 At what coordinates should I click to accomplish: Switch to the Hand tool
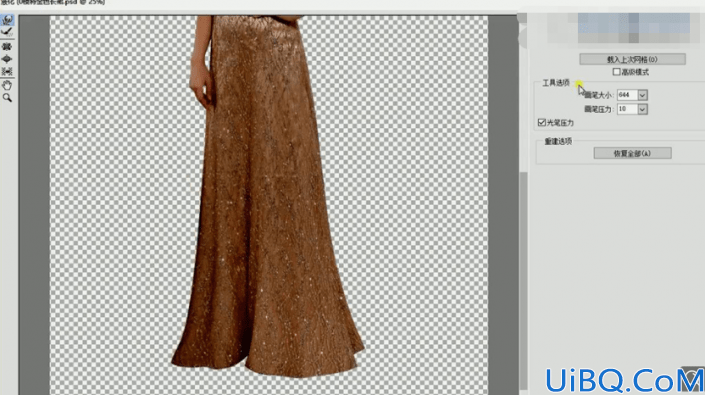coord(7,85)
